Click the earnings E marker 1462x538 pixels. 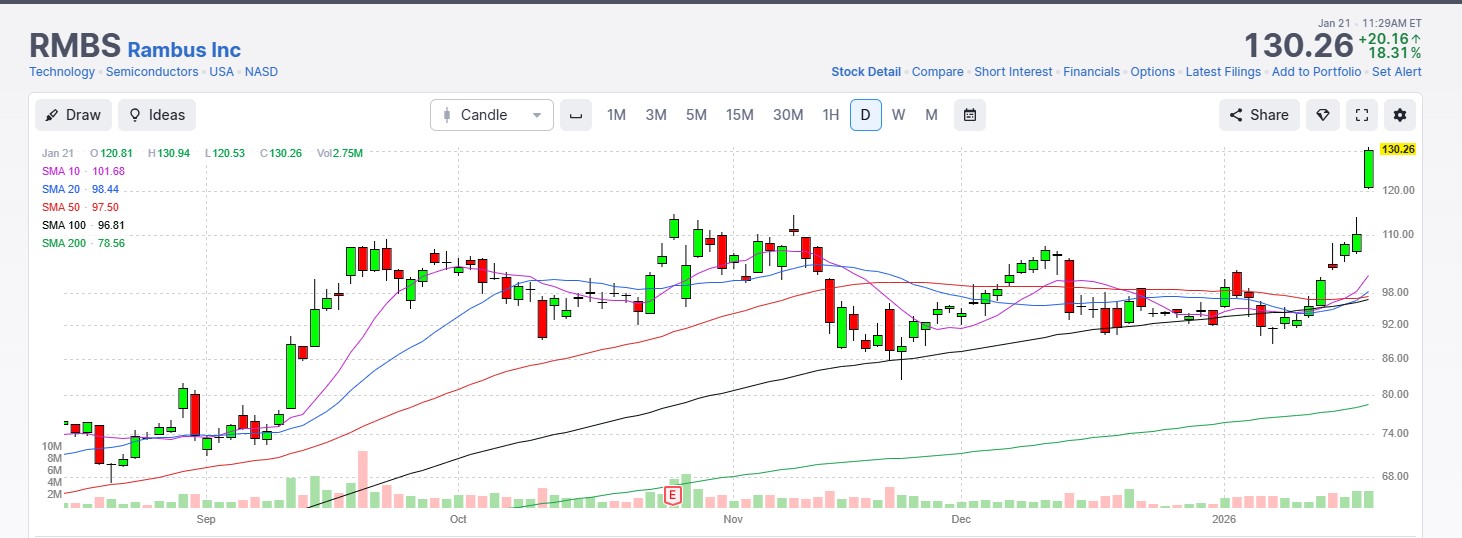[673, 494]
